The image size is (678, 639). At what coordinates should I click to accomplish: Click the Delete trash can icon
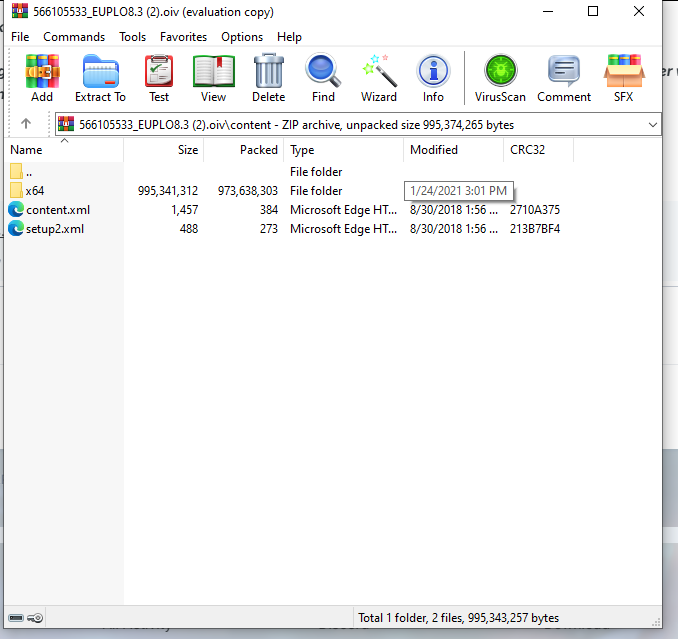pos(269,71)
